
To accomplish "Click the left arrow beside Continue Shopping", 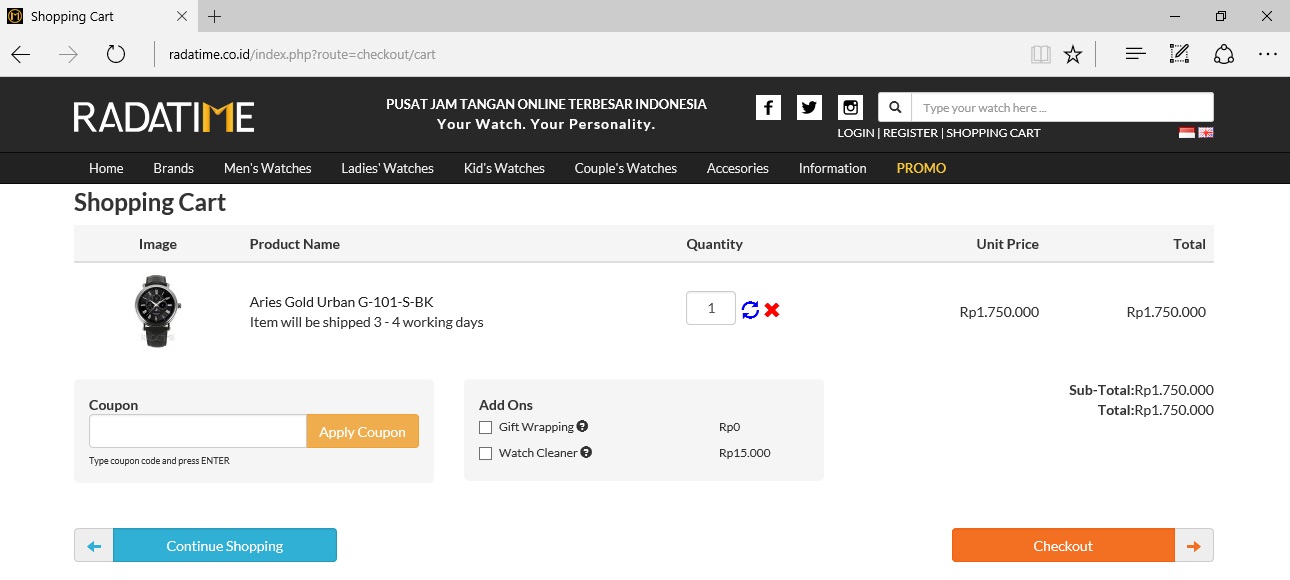I will click(94, 546).
